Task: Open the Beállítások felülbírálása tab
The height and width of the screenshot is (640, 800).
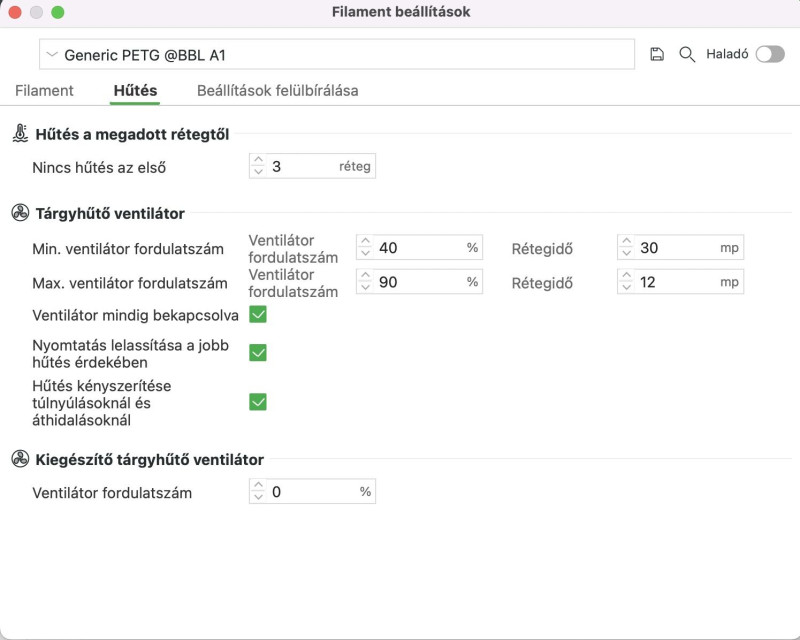Action: [278, 90]
